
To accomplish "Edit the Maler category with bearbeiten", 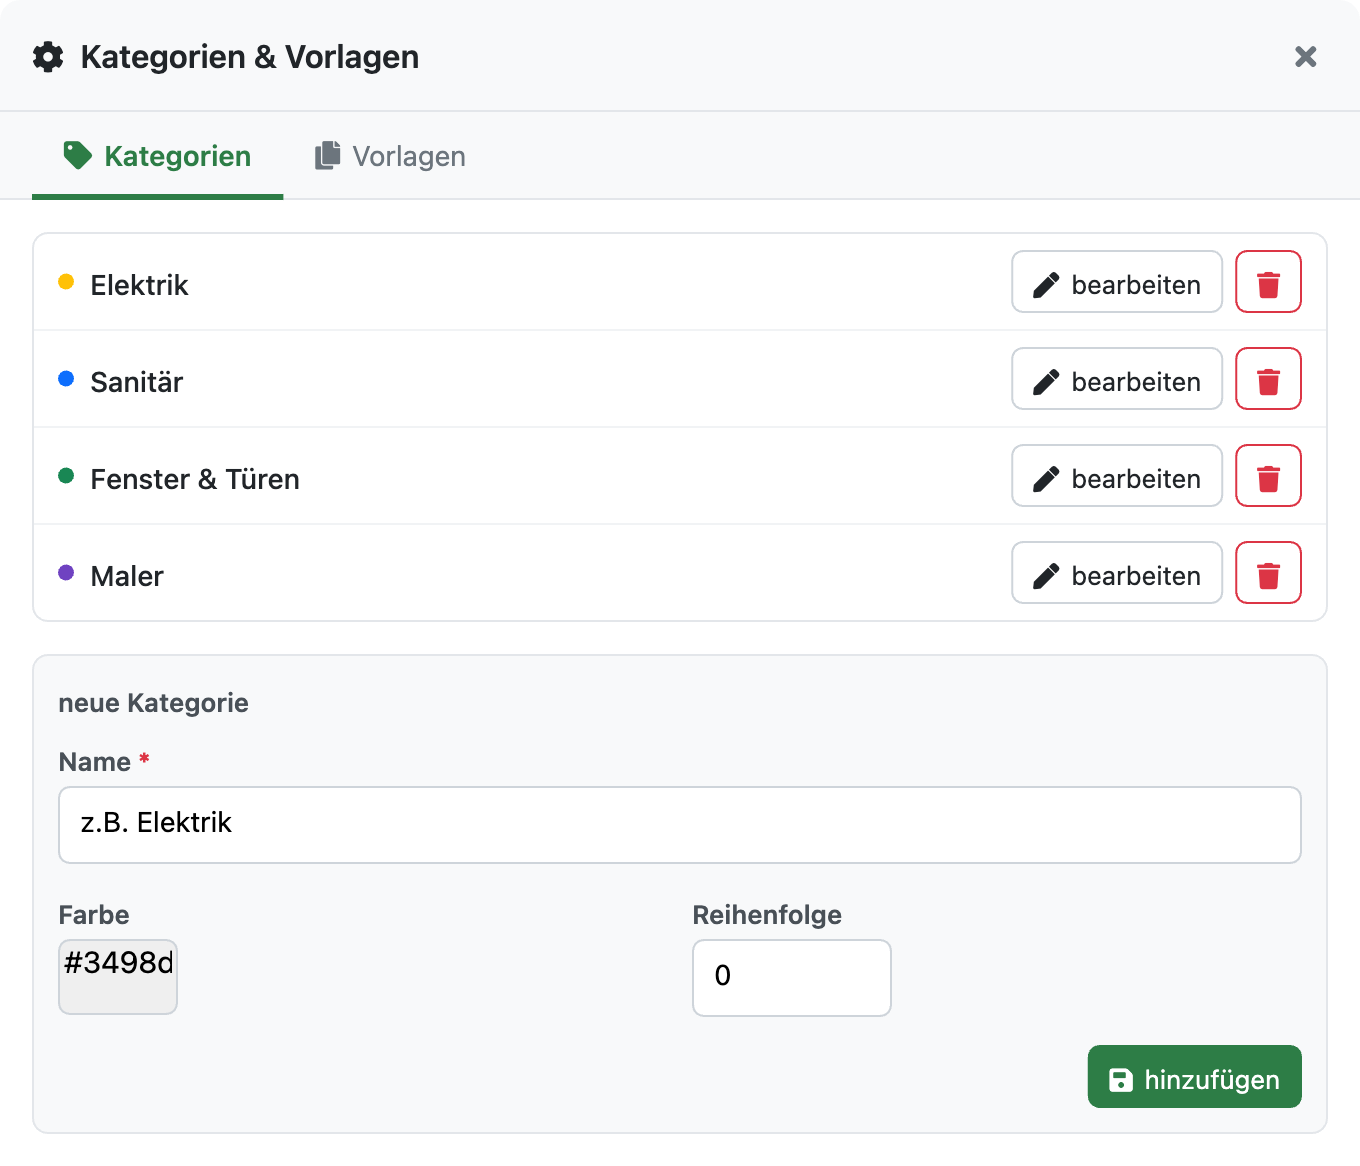I will point(1117,573).
